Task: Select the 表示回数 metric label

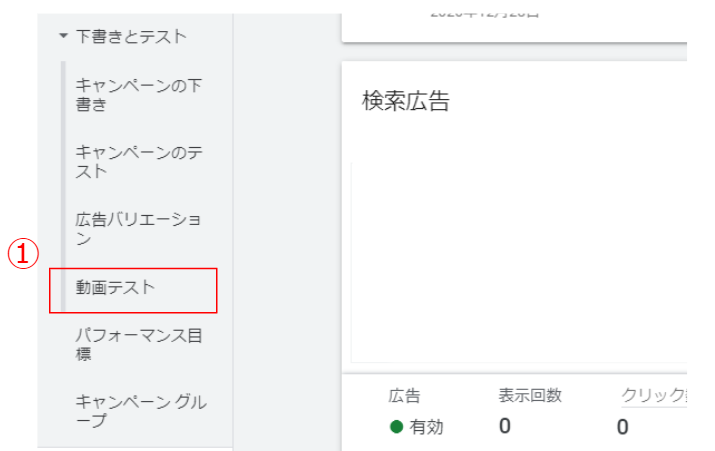Action: click(530, 396)
